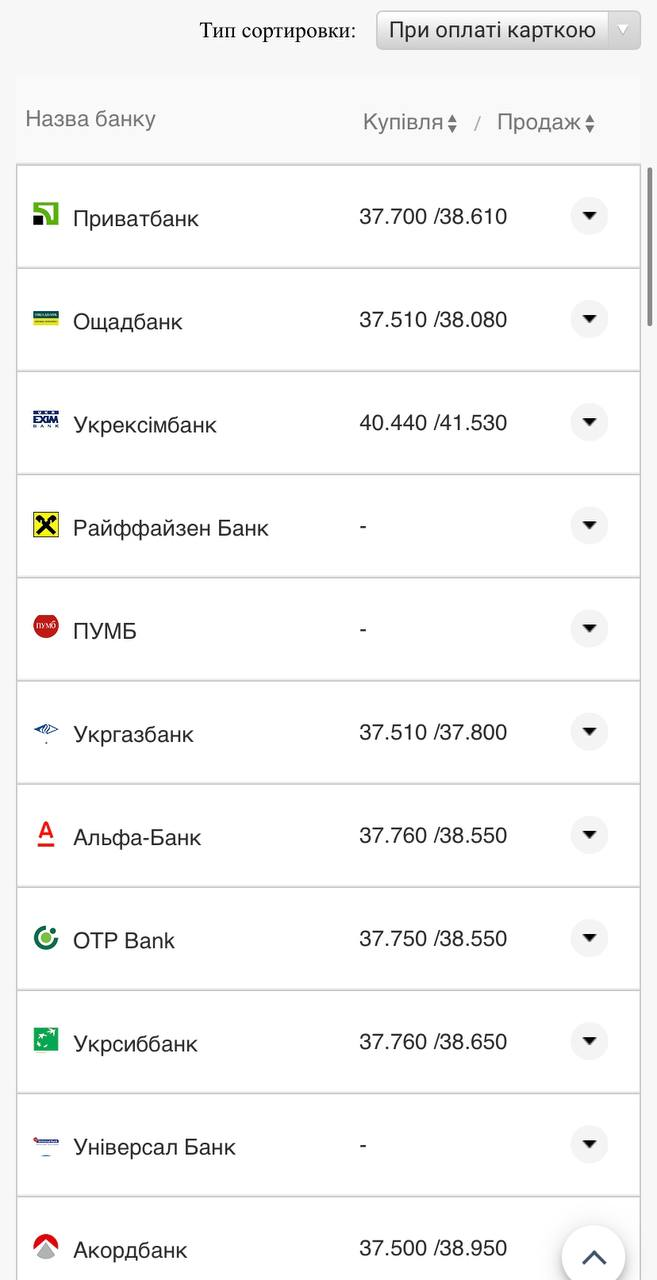
Task: Click the Укрексімбанк EXIM logo
Action: [46, 421]
